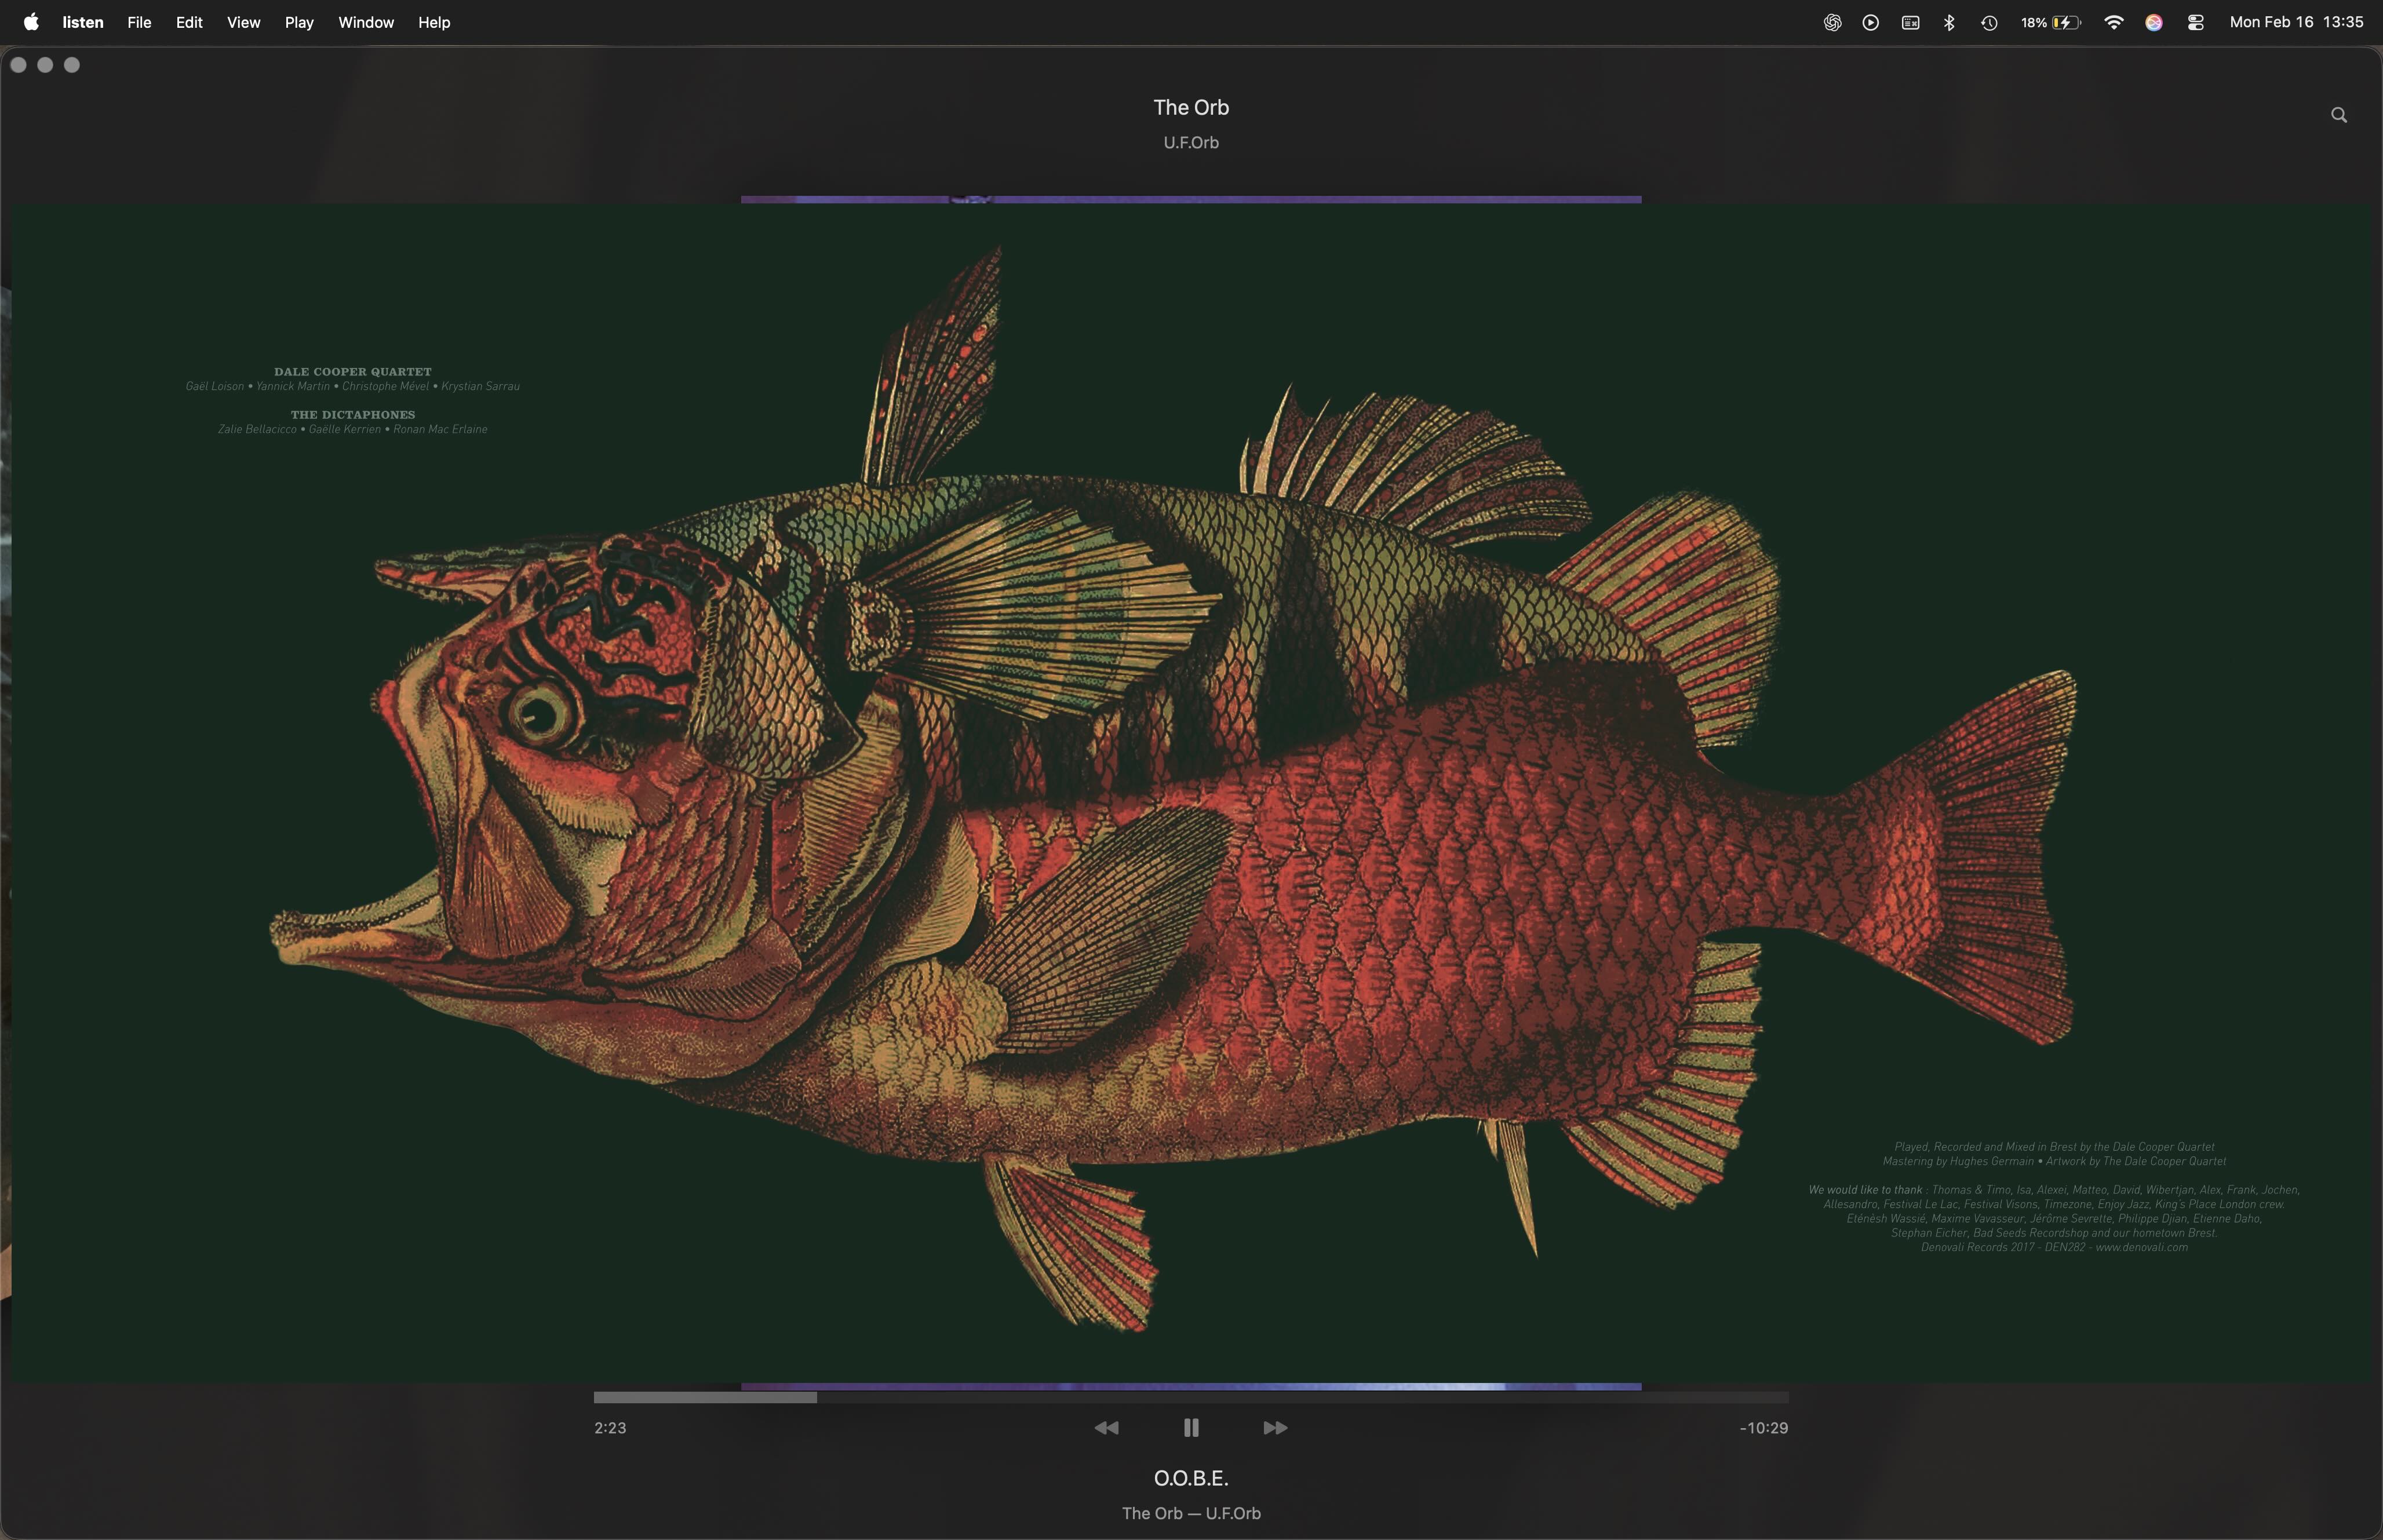Open the View menu

click(x=243, y=22)
